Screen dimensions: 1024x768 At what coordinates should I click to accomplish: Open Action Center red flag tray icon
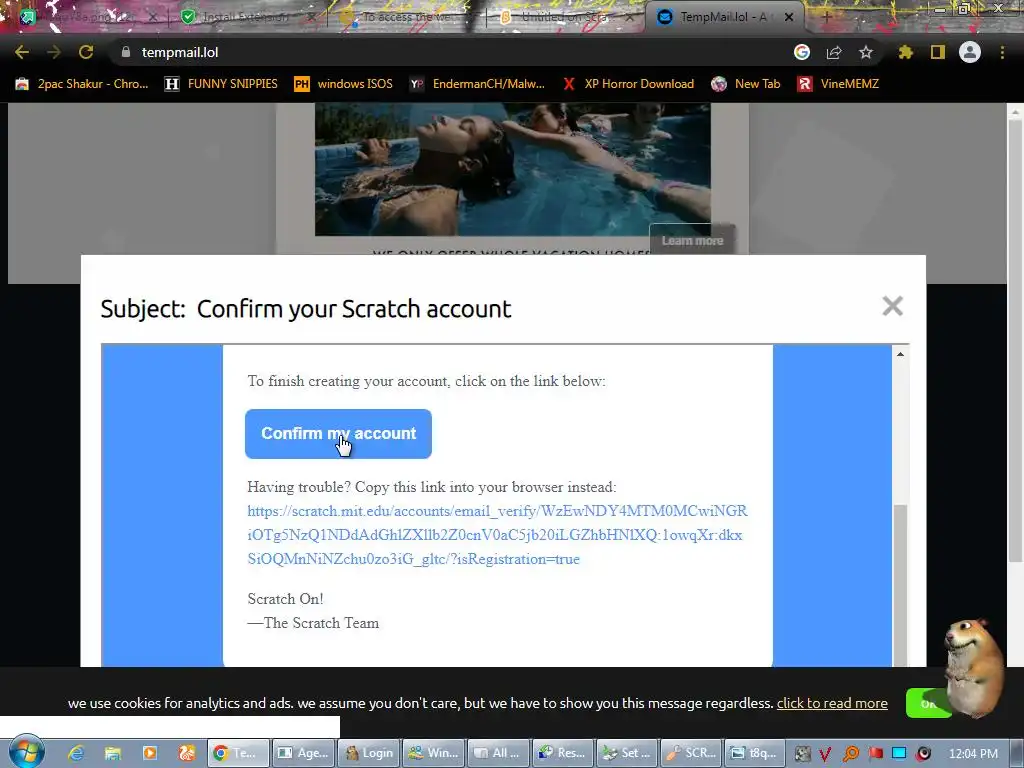pos(875,754)
